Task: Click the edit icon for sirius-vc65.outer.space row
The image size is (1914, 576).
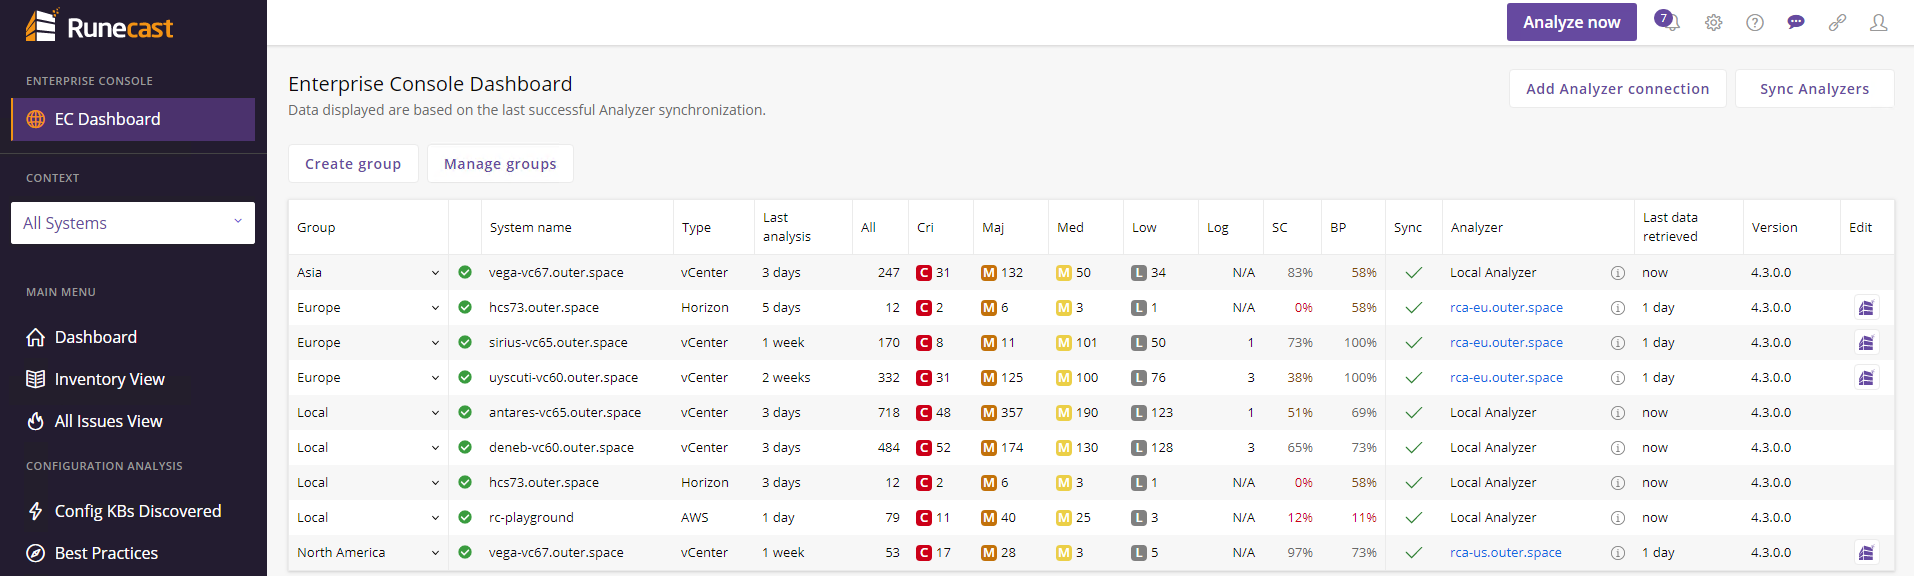Action: (x=1866, y=343)
